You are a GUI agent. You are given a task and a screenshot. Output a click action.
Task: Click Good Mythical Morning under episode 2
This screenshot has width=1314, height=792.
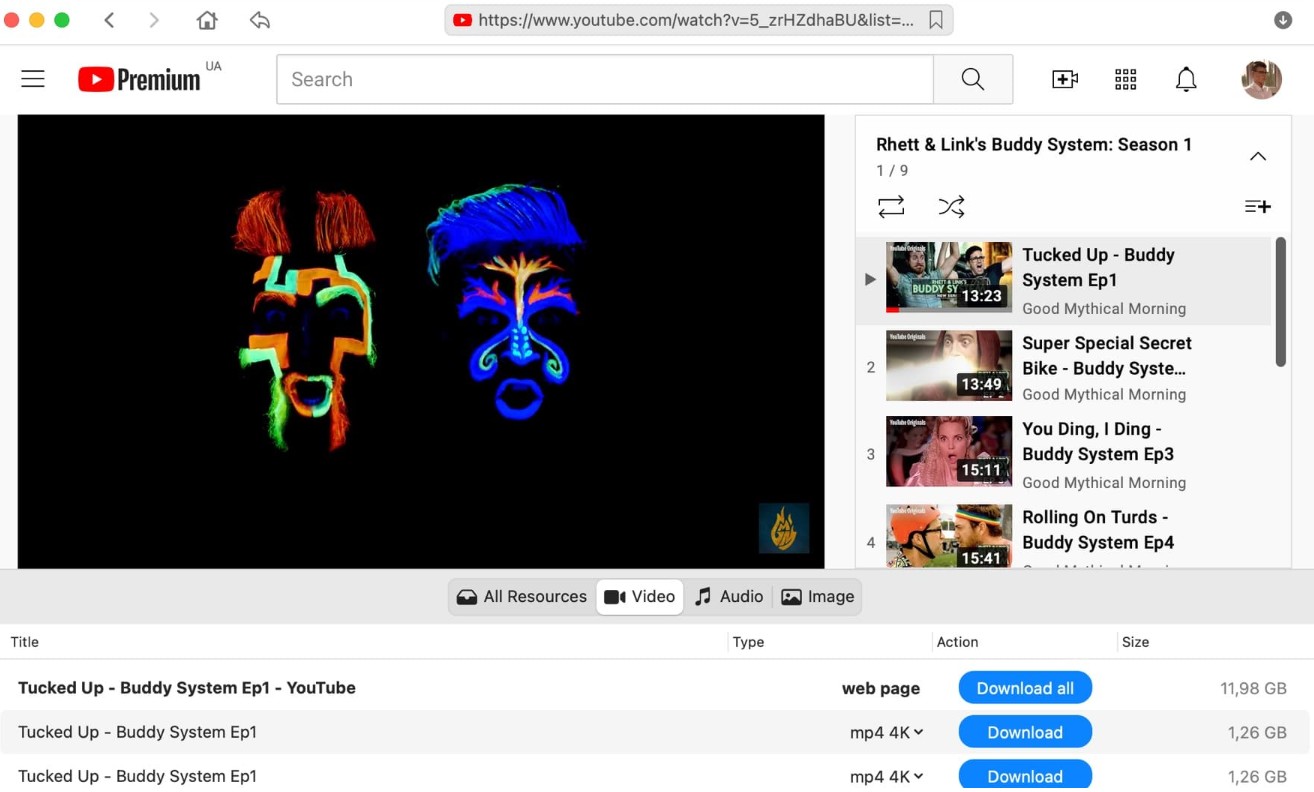point(1104,395)
